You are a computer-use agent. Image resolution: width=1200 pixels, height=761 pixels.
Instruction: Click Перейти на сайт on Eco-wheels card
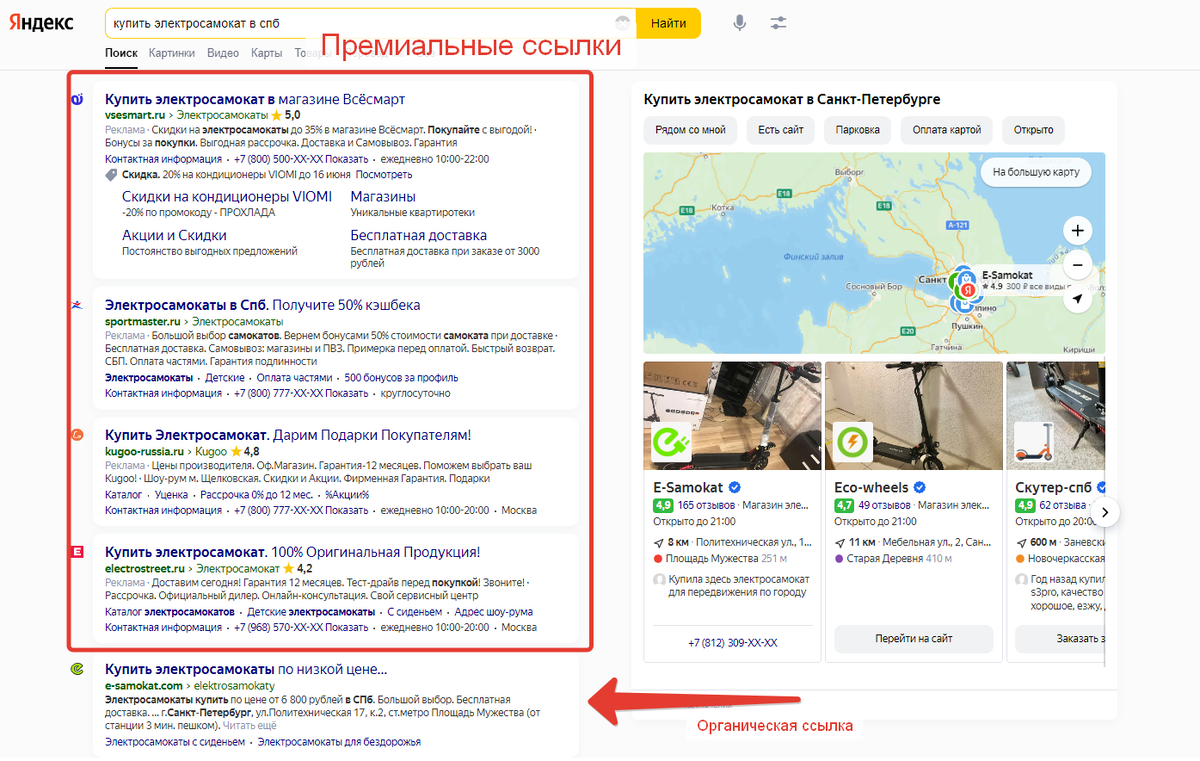[x=913, y=639]
